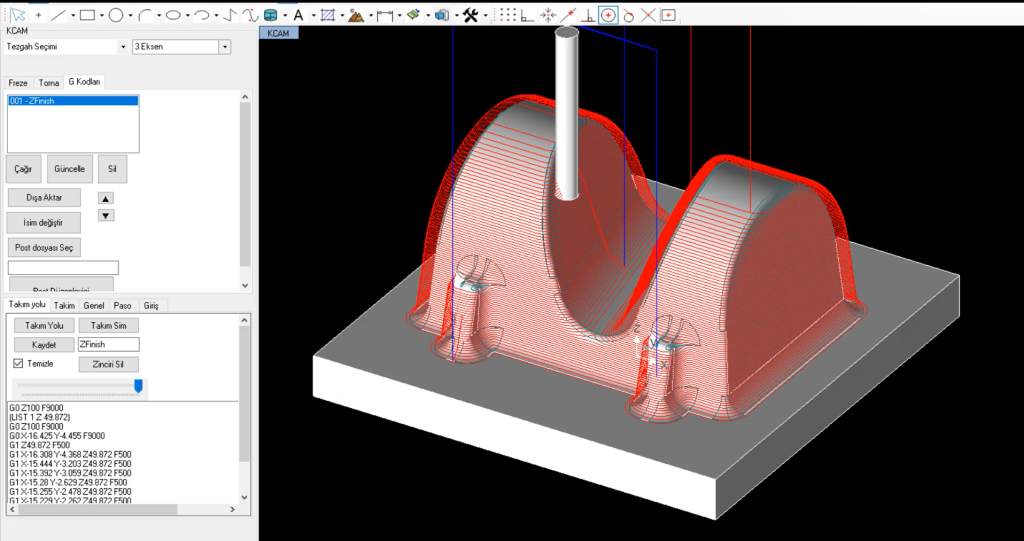Select 001 - ZFinish in the list
This screenshot has width=1024, height=541.
(73, 101)
